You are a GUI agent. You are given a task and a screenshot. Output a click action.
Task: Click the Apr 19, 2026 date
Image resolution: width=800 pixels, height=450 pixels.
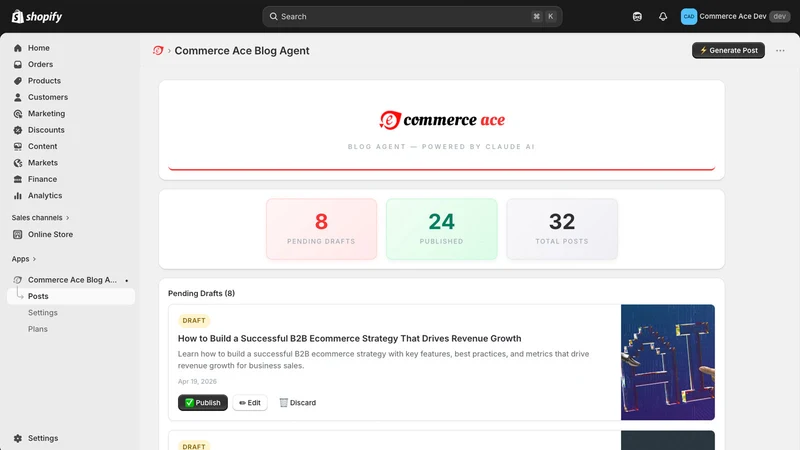(197, 381)
